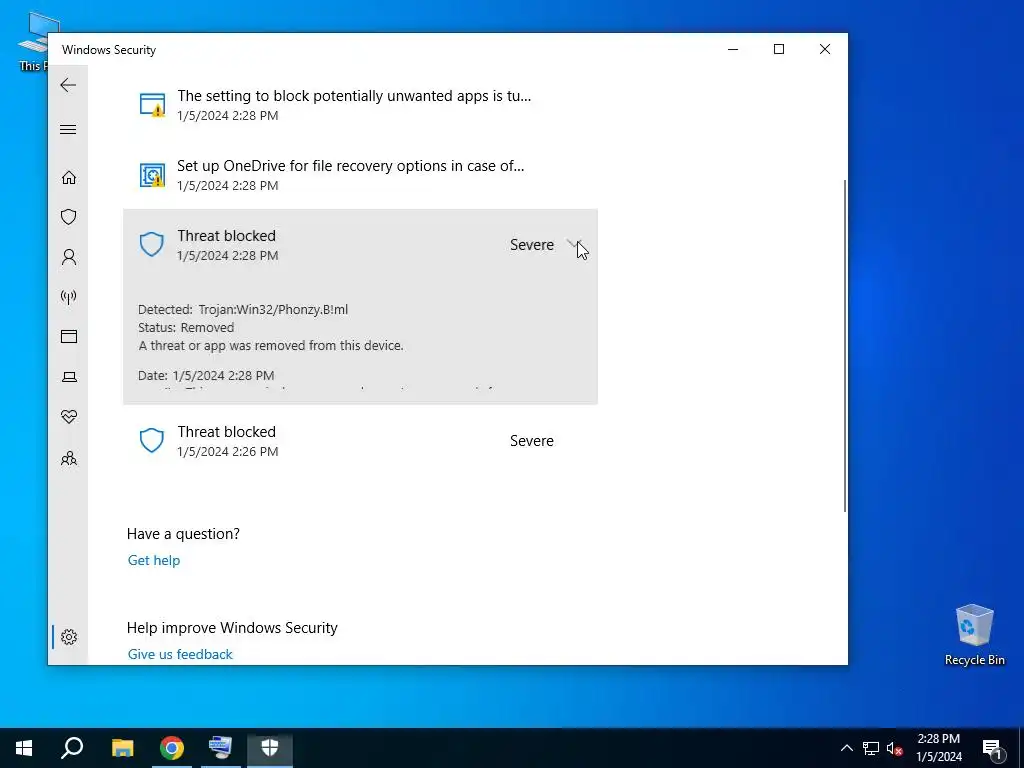Viewport: 1024px width, 768px height.
Task: Open taskbar Search
Action: pos(72,748)
